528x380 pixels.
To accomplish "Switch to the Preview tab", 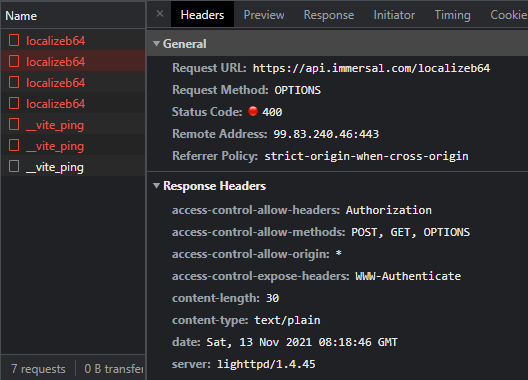I will point(264,15).
